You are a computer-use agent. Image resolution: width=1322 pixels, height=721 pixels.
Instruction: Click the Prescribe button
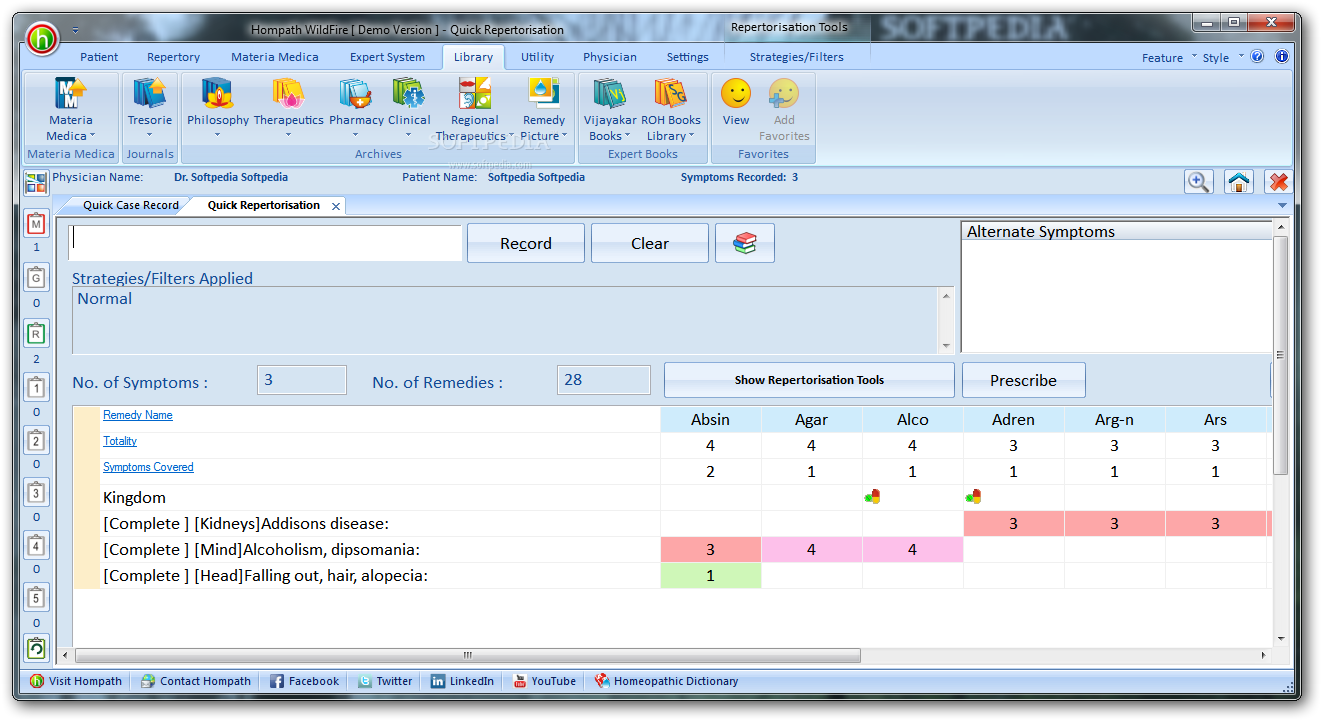pyautogui.click(x=1023, y=380)
